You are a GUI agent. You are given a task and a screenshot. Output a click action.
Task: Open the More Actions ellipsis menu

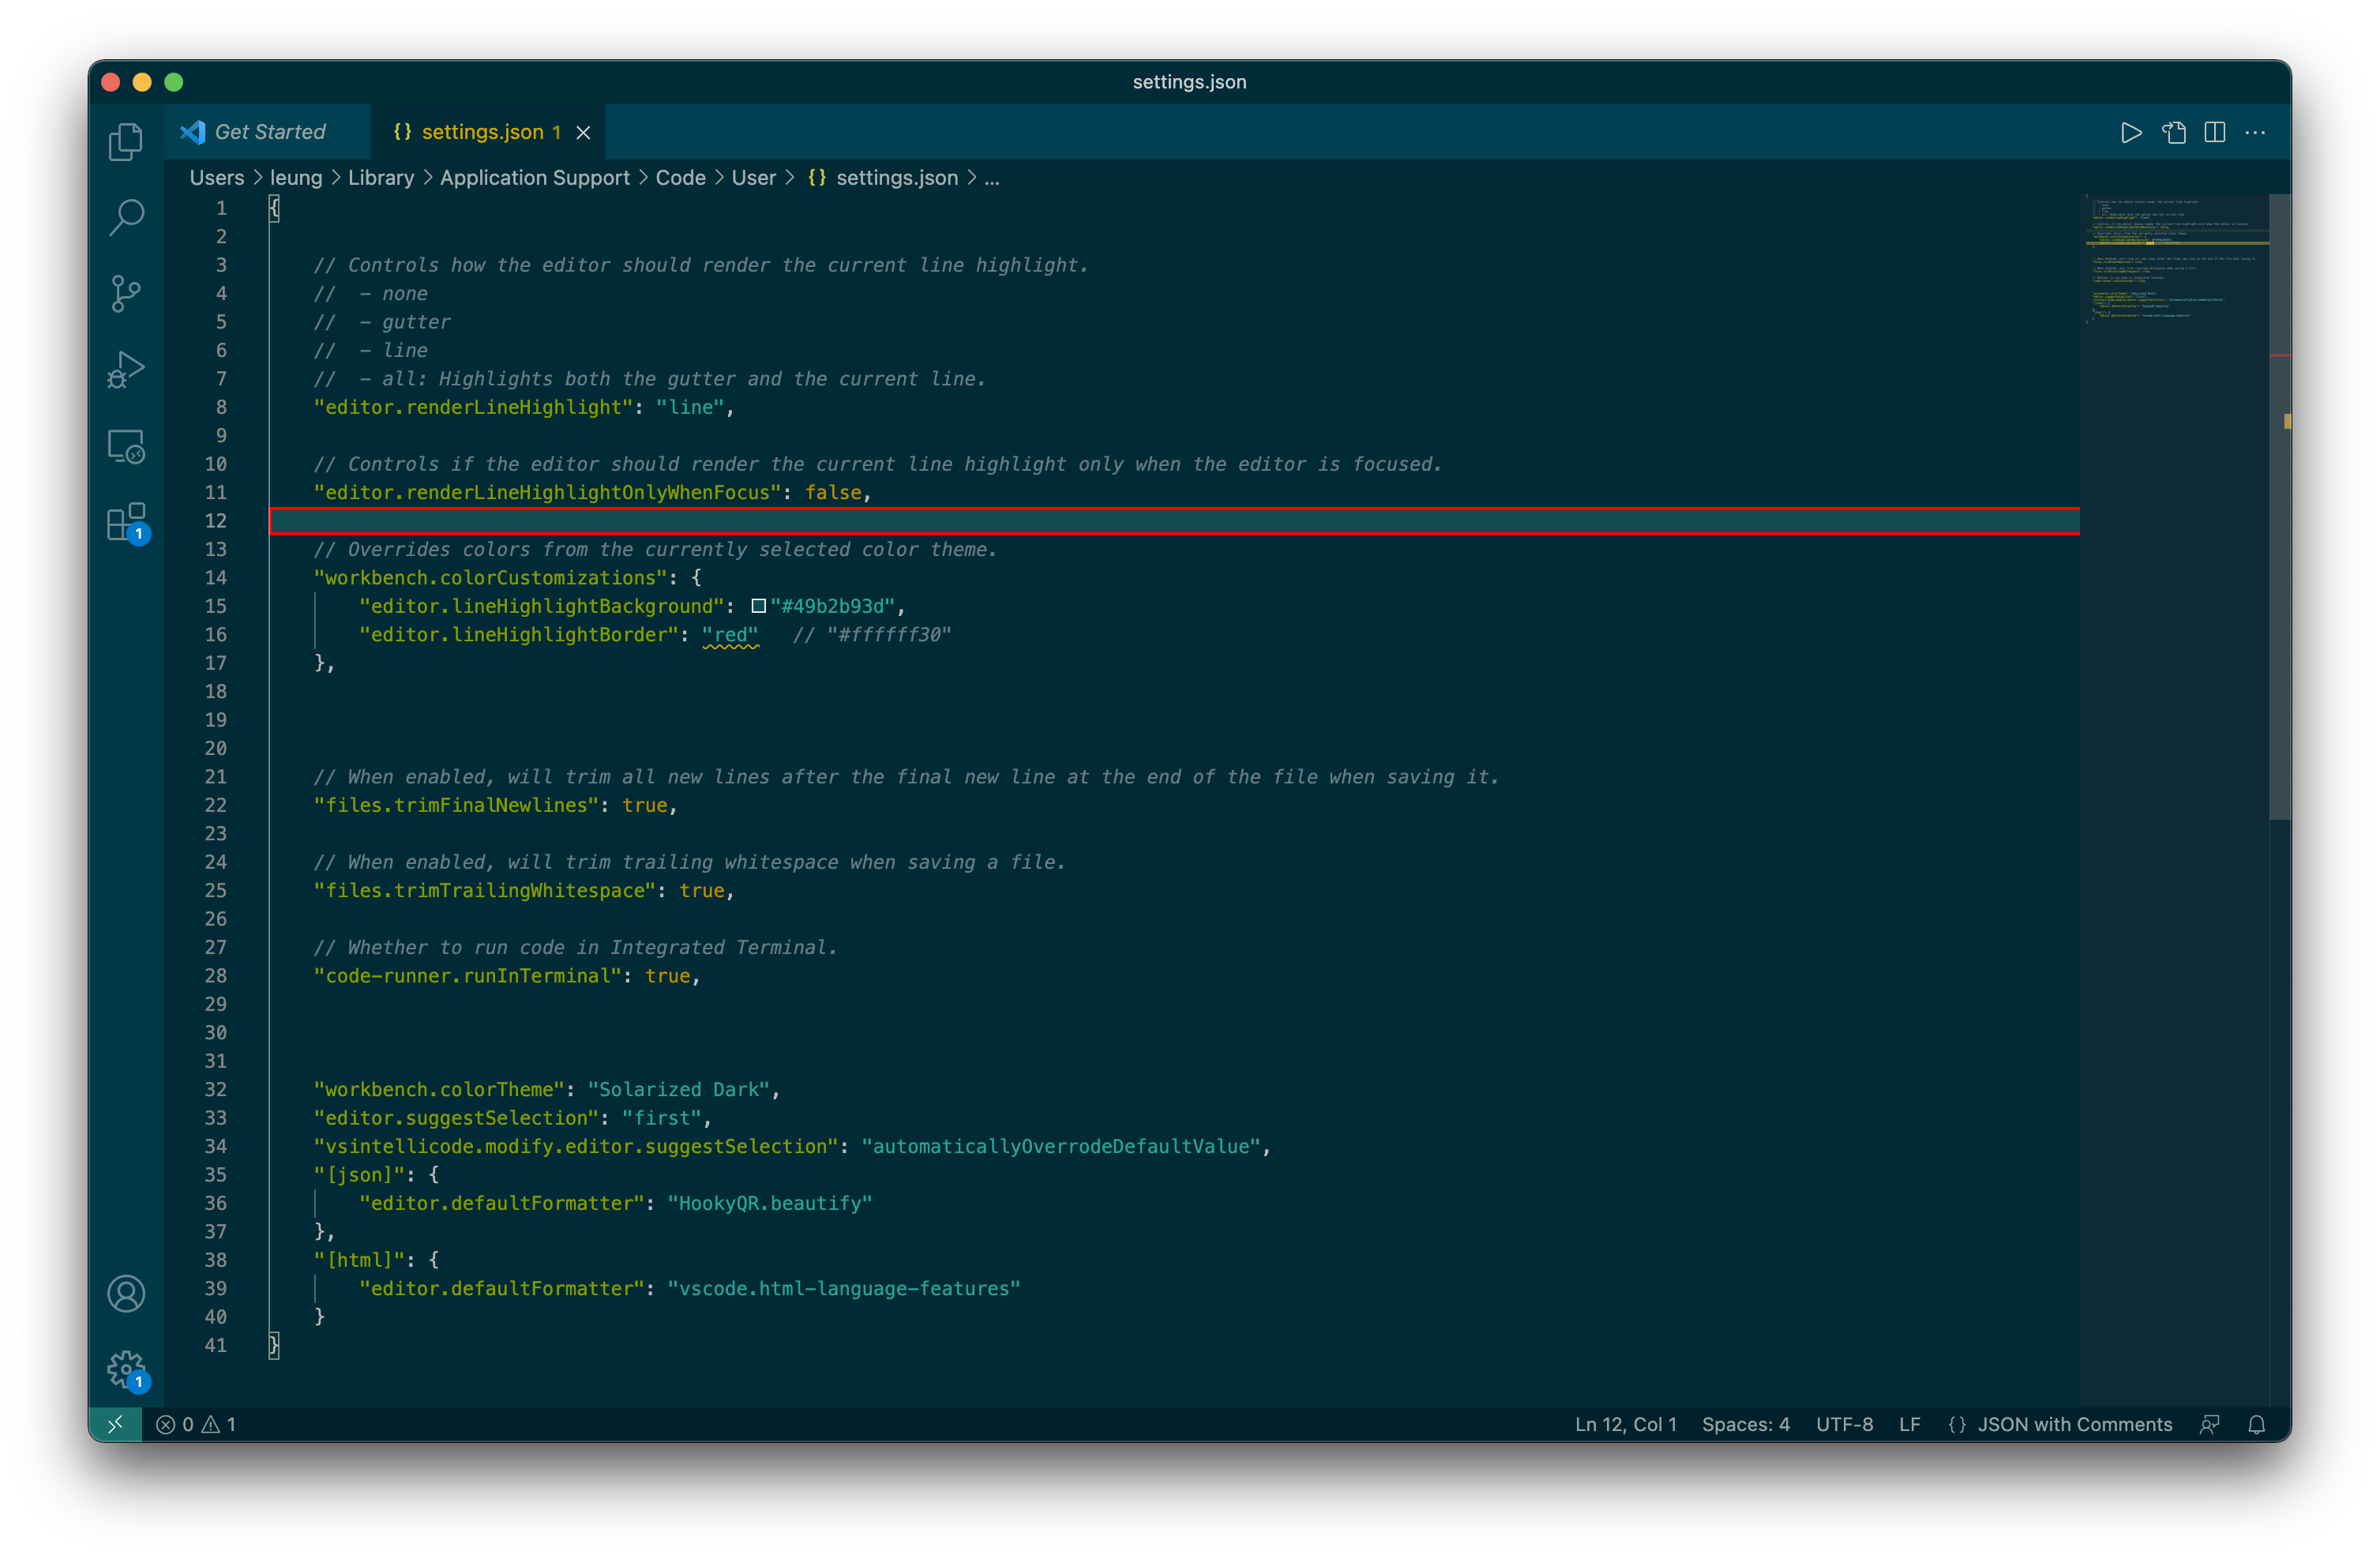click(x=2256, y=132)
